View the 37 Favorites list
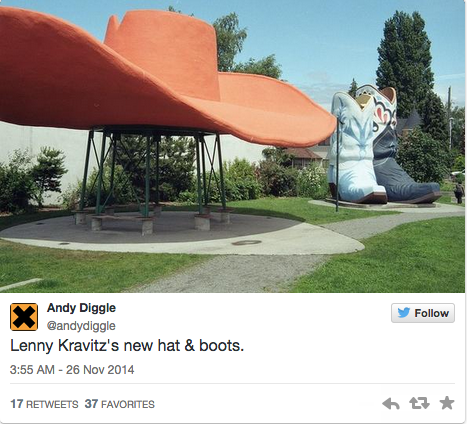This screenshot has height=424, width=467. (120, 404)
